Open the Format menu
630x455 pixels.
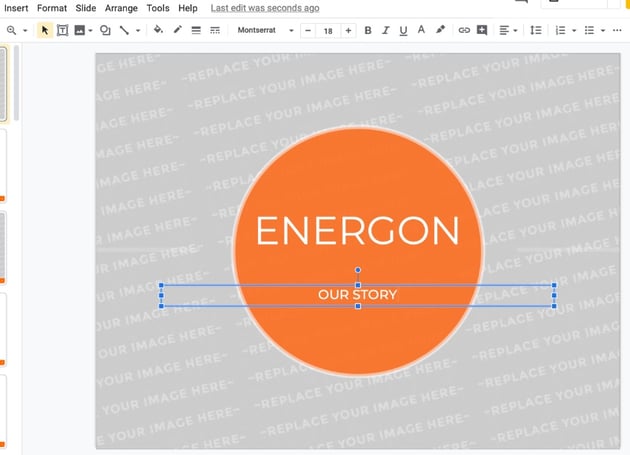tap(52, 8)
